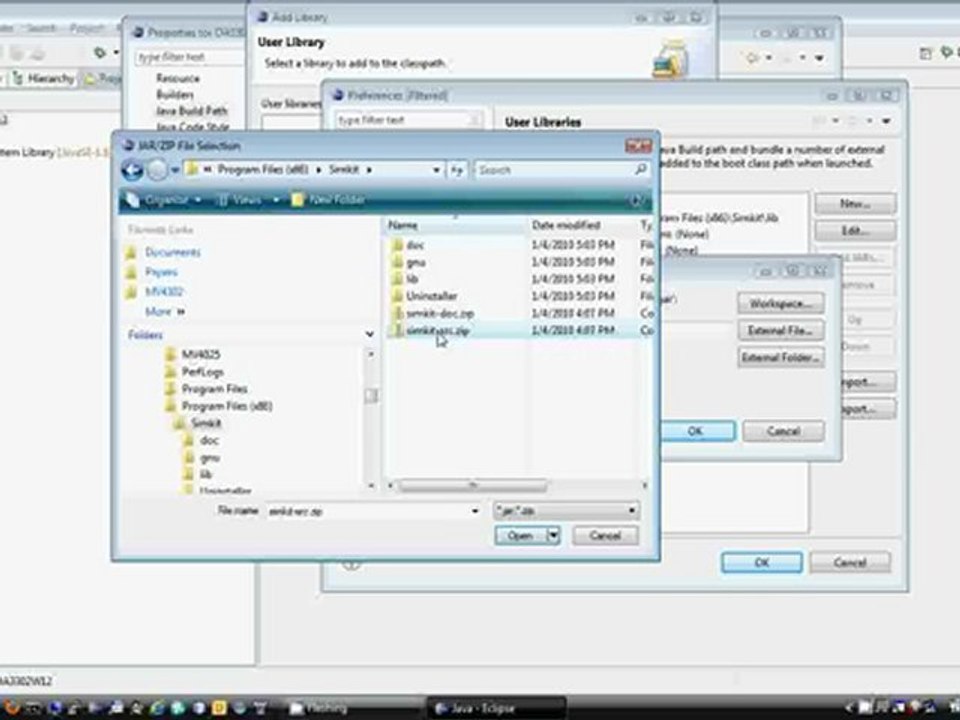Viewport: 960px width, 720px height.
Task: Cancel the JAR/ZIP File Selection dialog
Action: coord(605,536)
